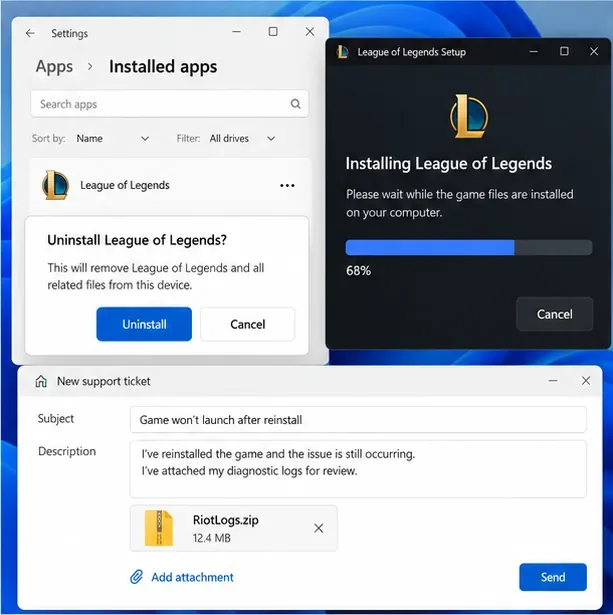This screenshot has height=615, width=613.
Task: Click the back arrow in Settings
Action: coord(30,33)
